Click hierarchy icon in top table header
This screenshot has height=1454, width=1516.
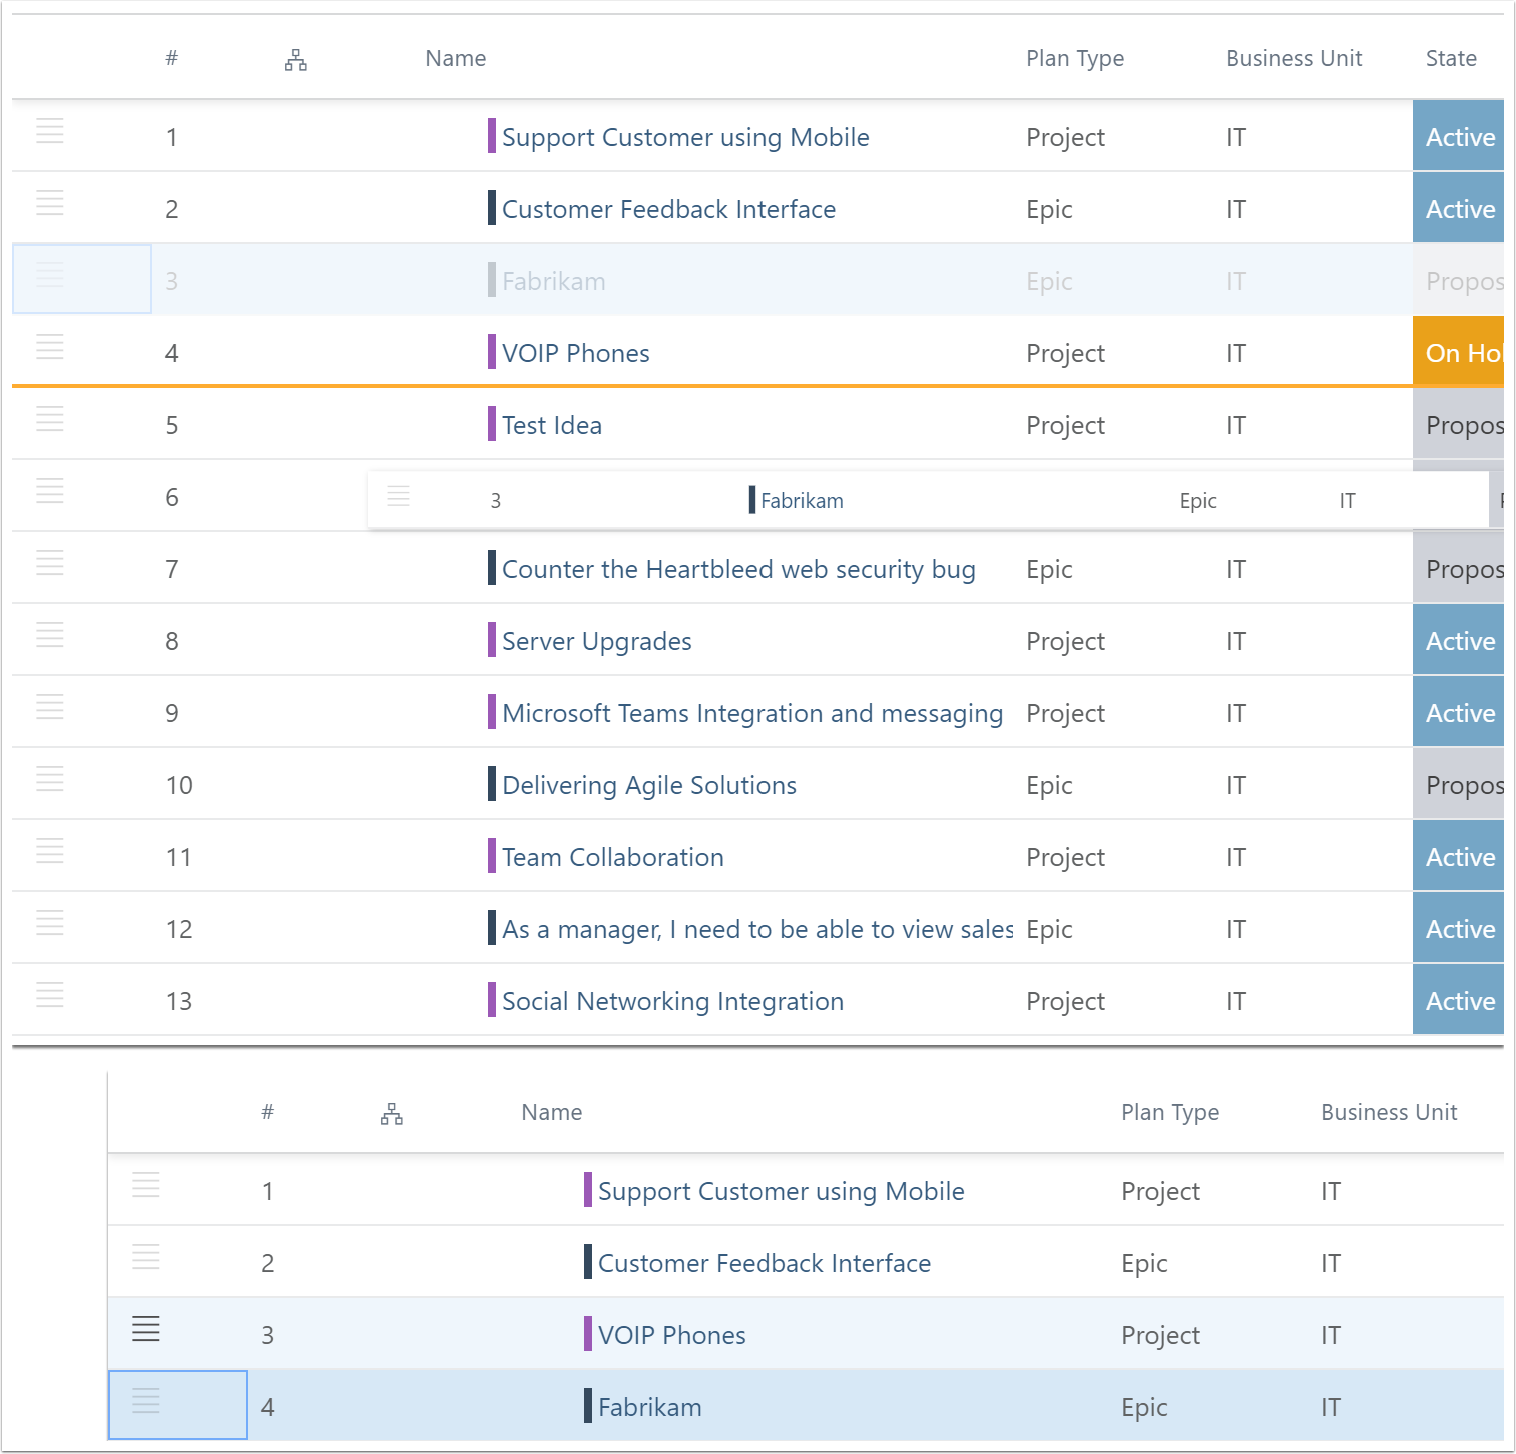coord(296,60)
